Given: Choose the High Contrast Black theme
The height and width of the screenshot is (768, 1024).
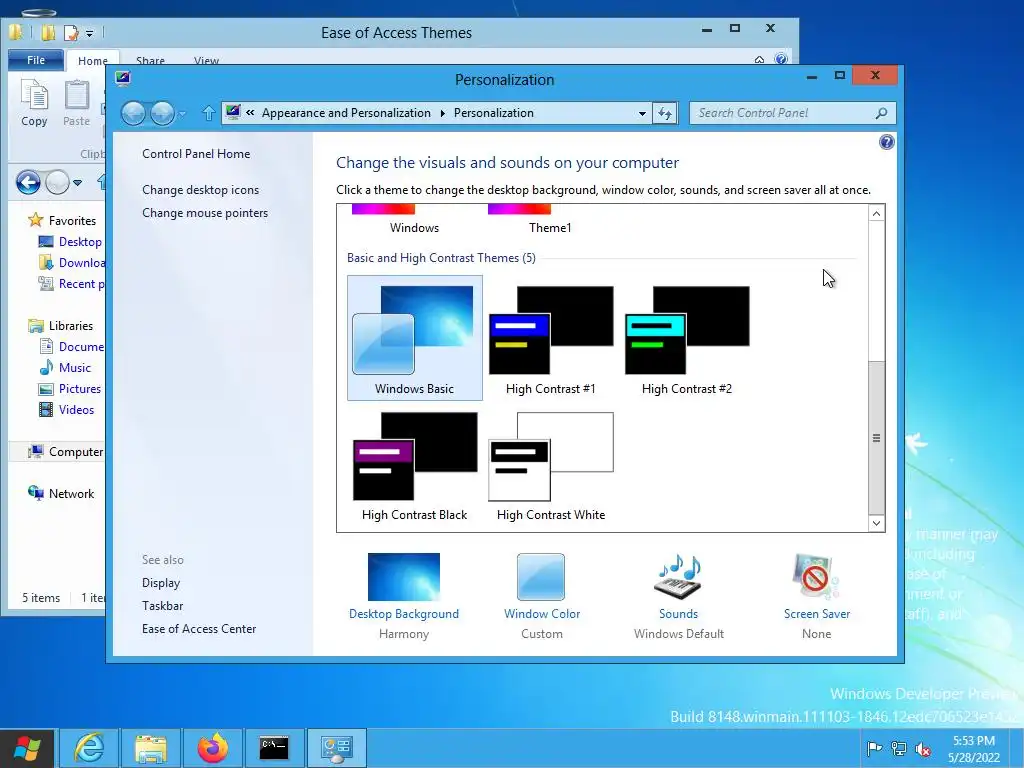Looking at the screenshot, I should [x=415, y=464].
